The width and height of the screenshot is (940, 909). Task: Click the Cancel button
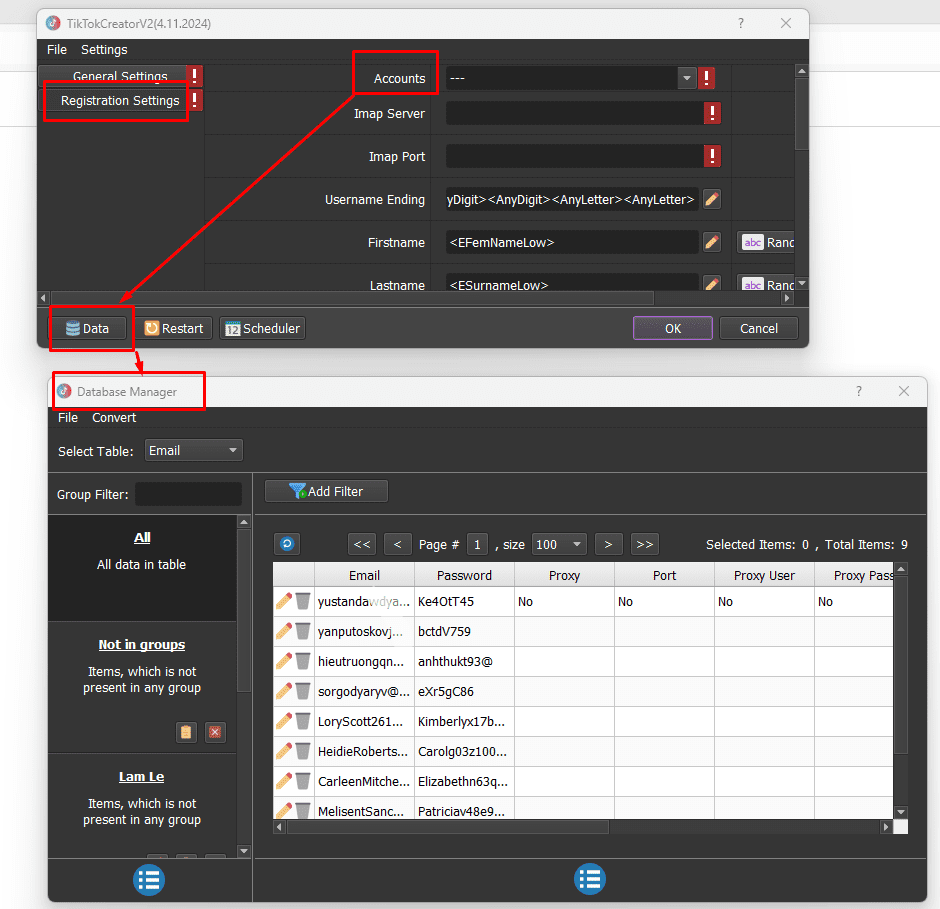[758, 329]
